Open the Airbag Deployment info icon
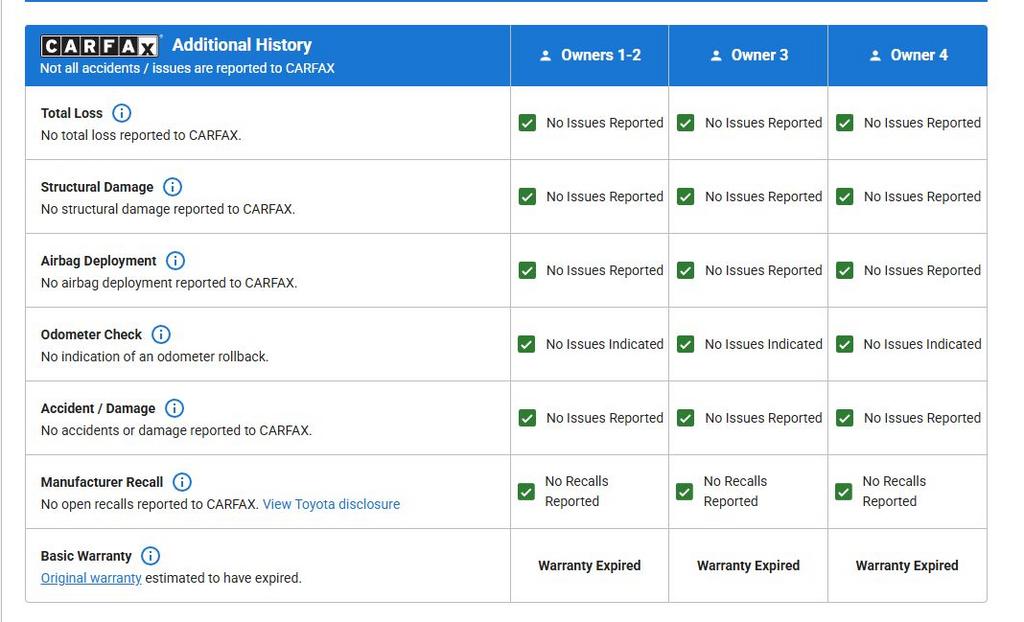Screen dimensions: 1024x622 (175, 261)
